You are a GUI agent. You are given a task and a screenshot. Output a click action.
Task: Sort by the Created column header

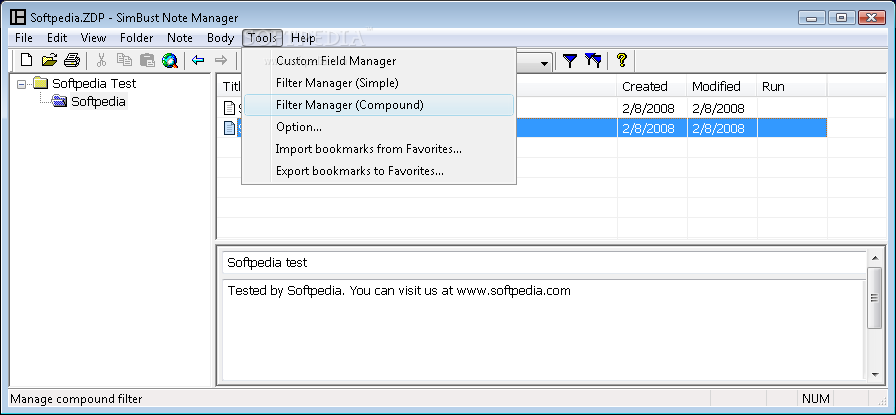point(652,86)
